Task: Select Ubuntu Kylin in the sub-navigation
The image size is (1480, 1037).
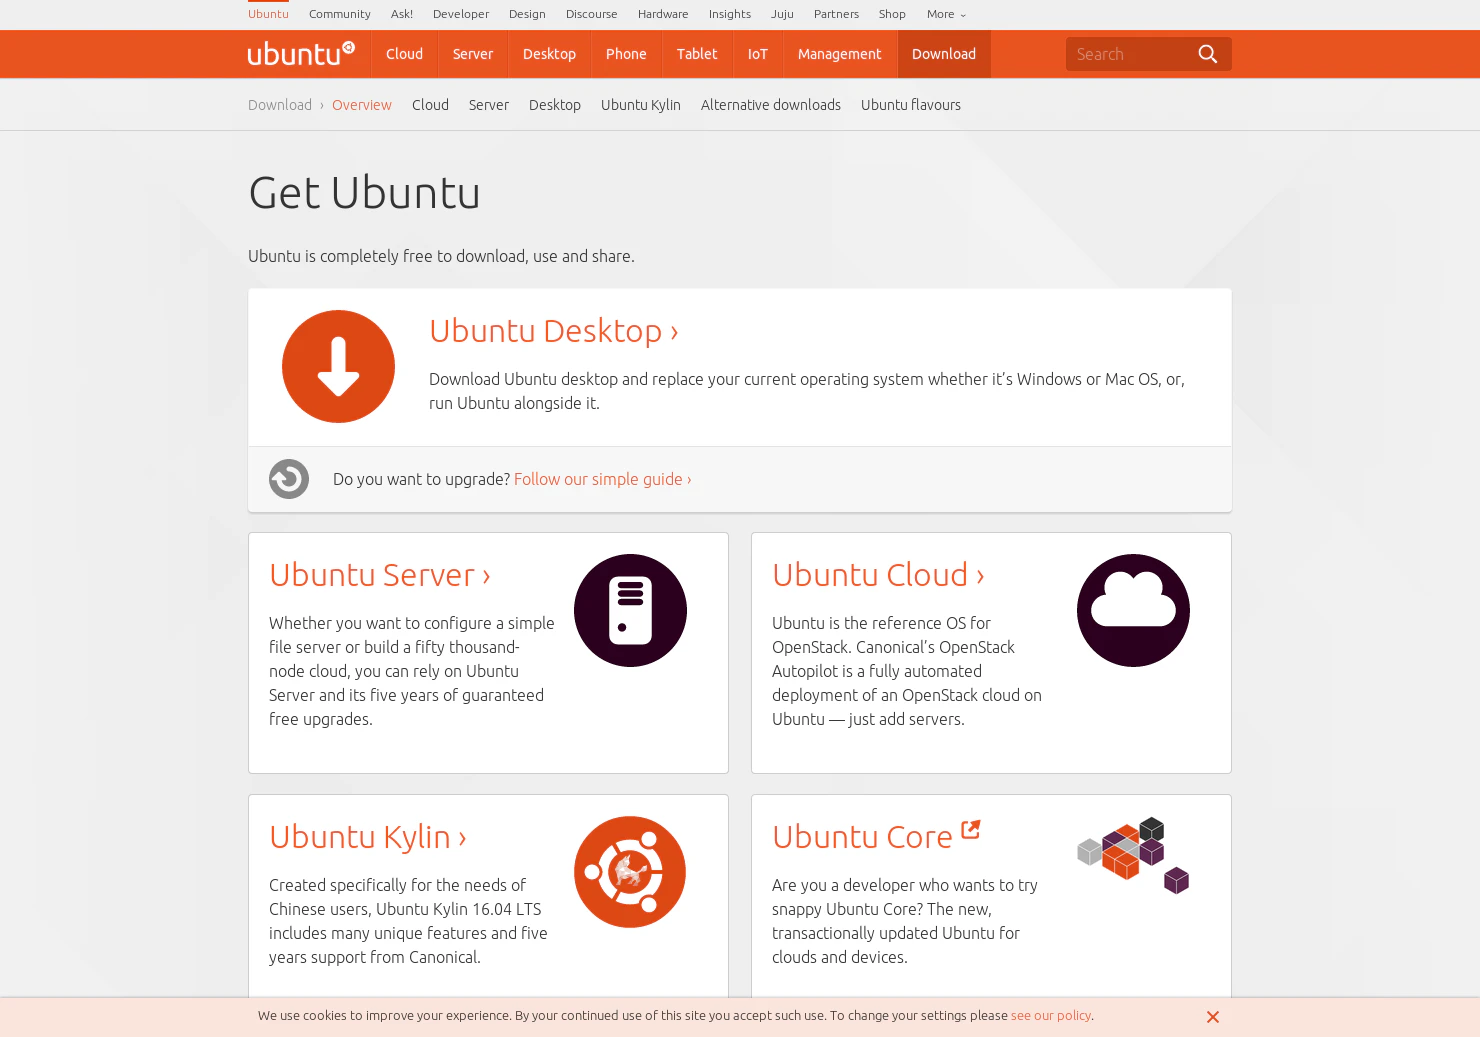Action: tap(641, 105)
